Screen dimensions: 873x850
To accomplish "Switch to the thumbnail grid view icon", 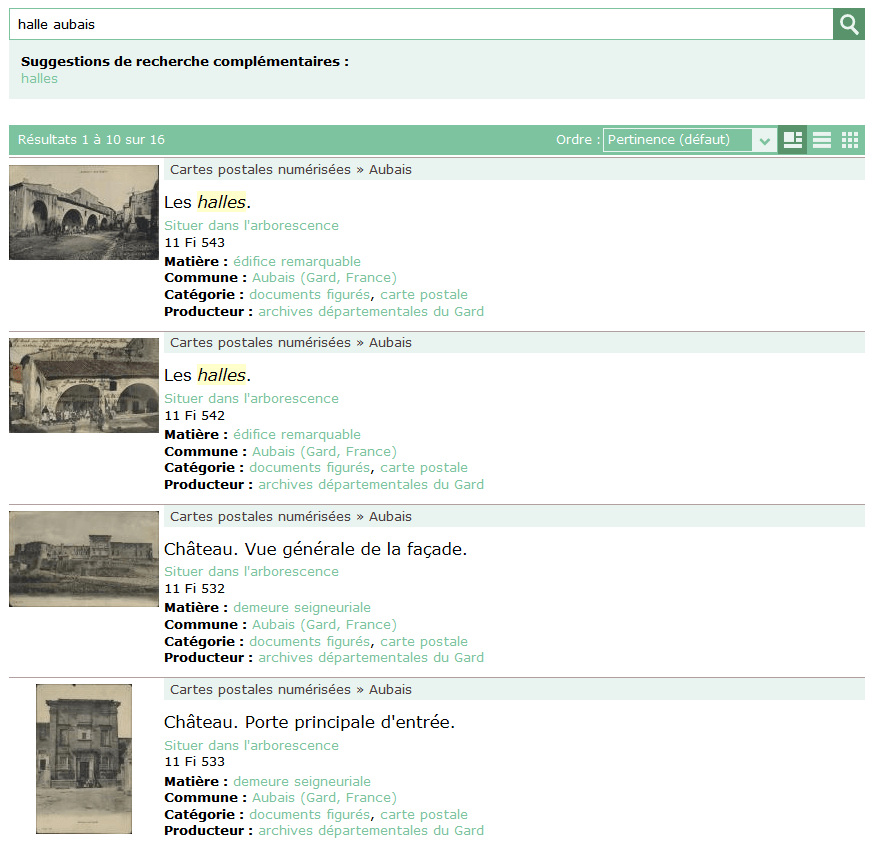I will [849, 140].
